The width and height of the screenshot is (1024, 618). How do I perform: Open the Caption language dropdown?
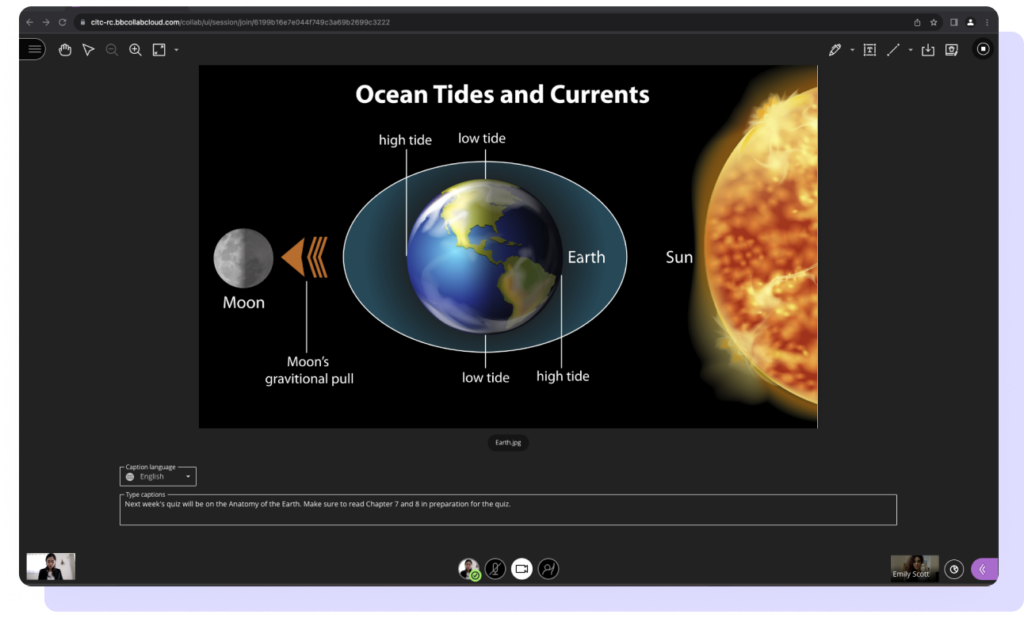(159, 477)
